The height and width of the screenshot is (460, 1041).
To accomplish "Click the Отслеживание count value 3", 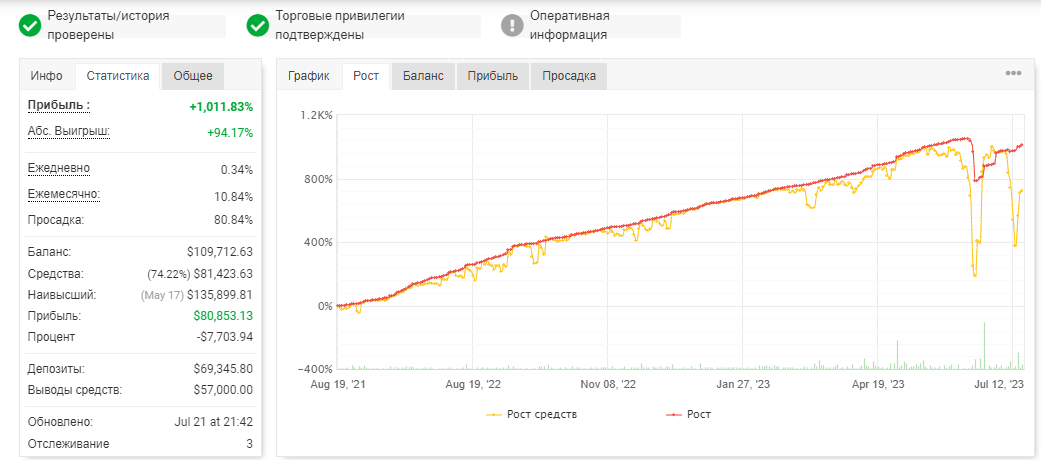I will coord(250,444).
